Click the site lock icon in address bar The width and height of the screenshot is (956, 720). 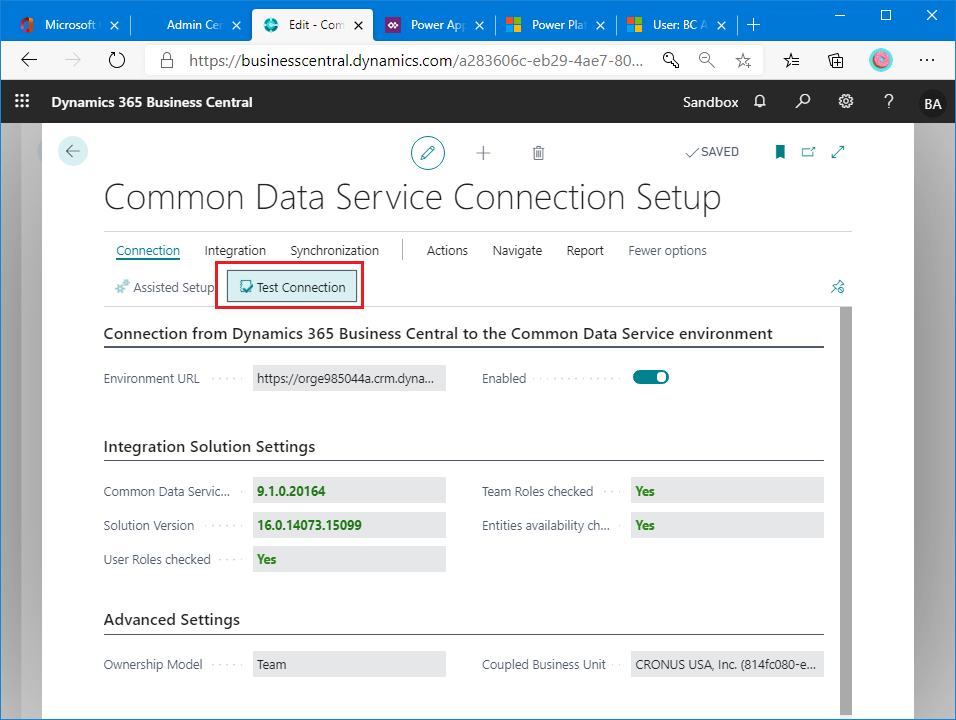(166, 60)
